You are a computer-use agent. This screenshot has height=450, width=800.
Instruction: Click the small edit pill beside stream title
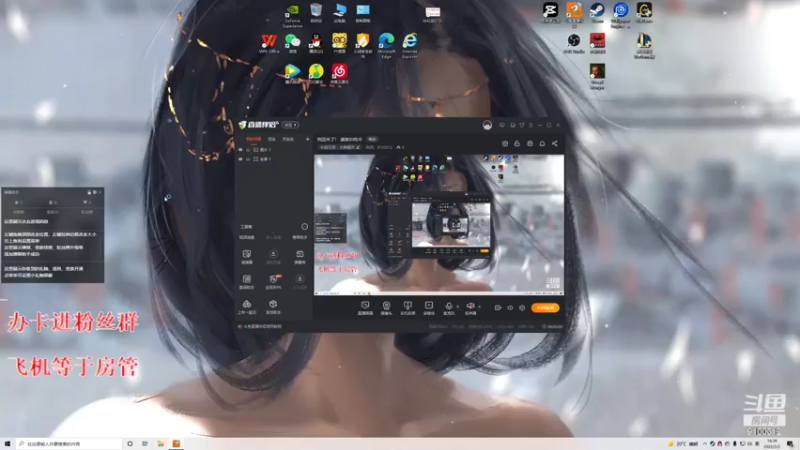[372, 139]
